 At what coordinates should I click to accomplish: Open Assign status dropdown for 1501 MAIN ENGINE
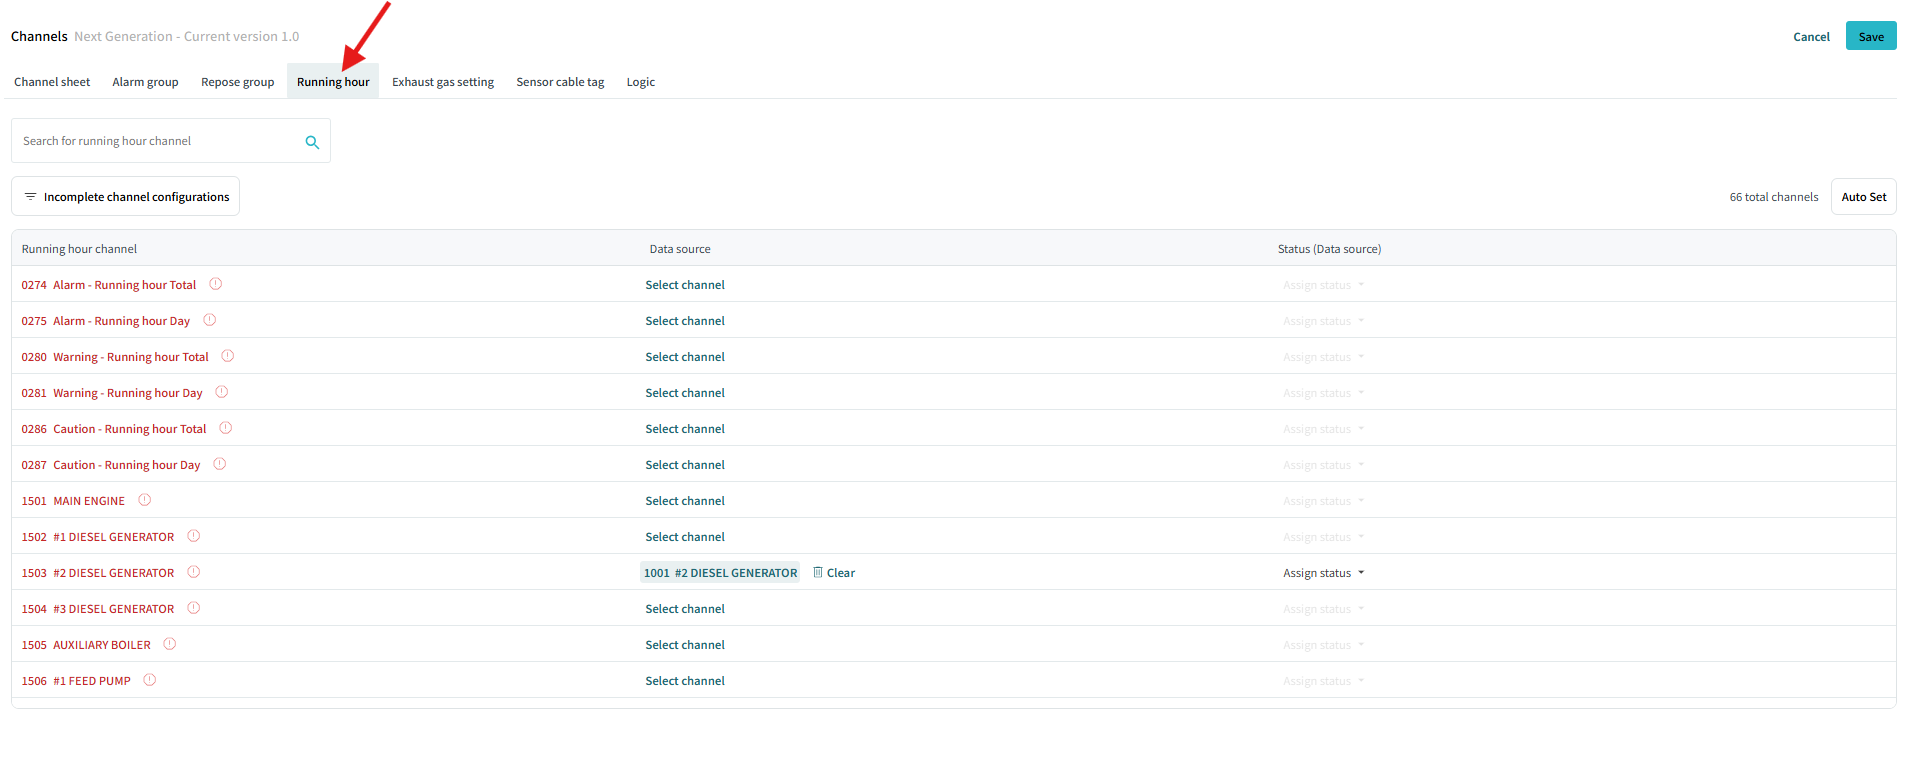1323,501
